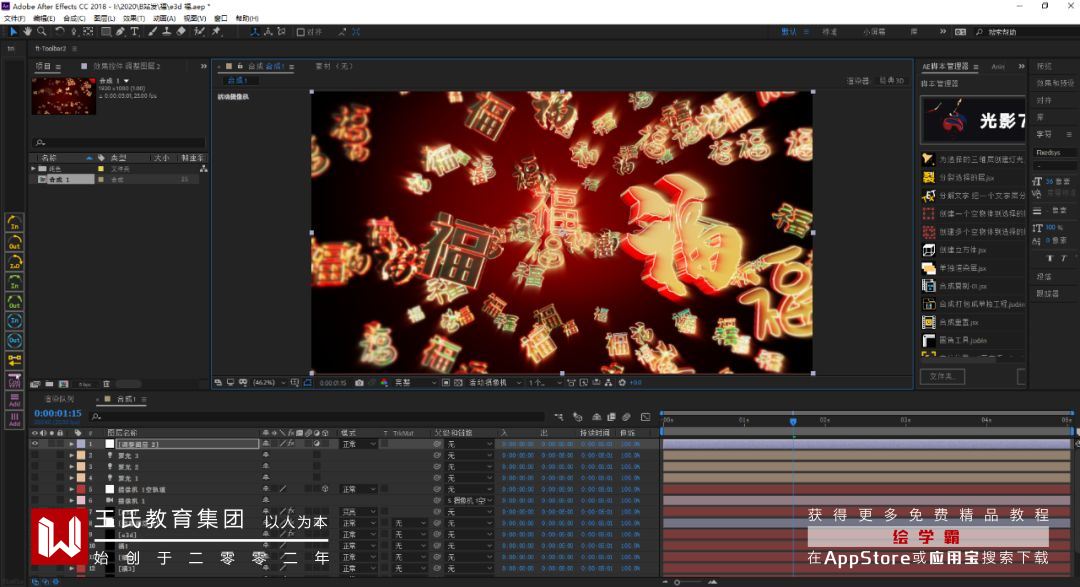Image resolution: width=1080 pixels, height=587 pixels.
Task: Click the 文件夹 button in script manager
Action: [x=942, y=377]
